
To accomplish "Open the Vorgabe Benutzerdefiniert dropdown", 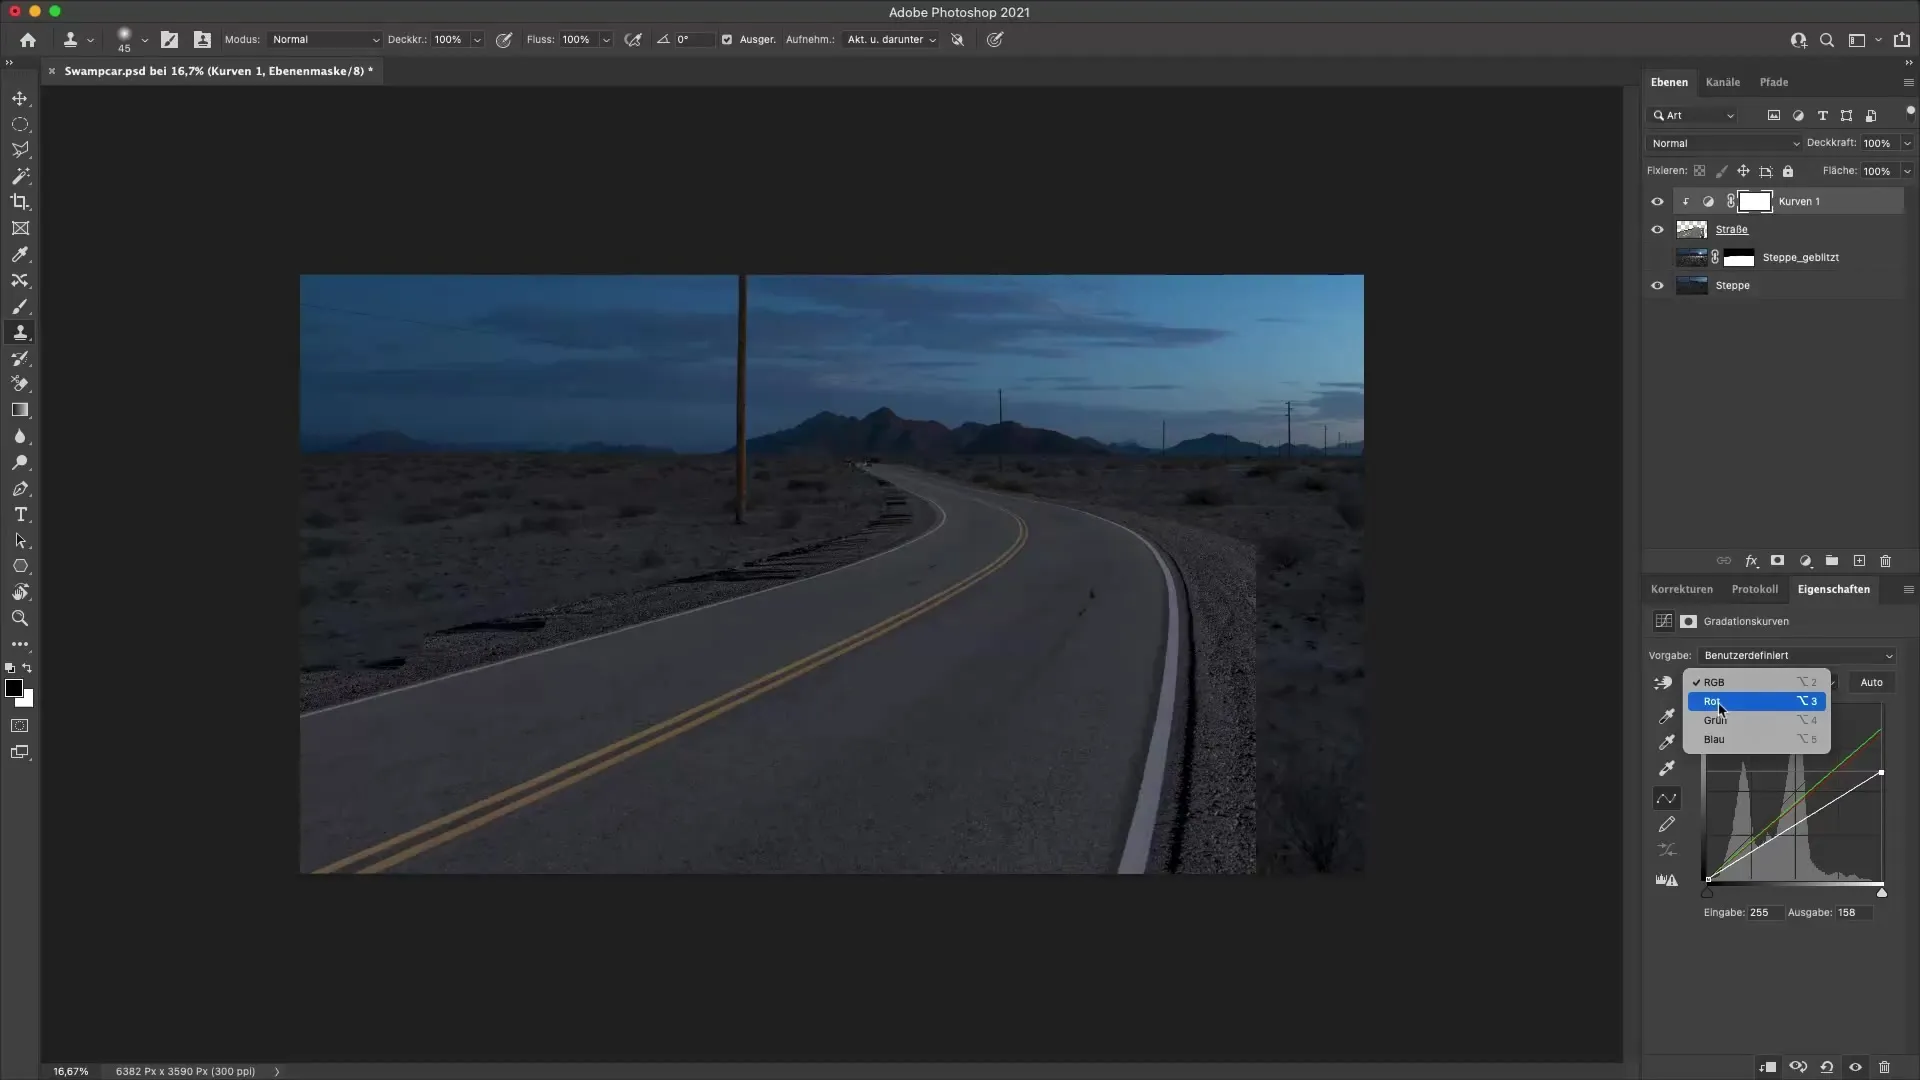I will point(1797,656).
